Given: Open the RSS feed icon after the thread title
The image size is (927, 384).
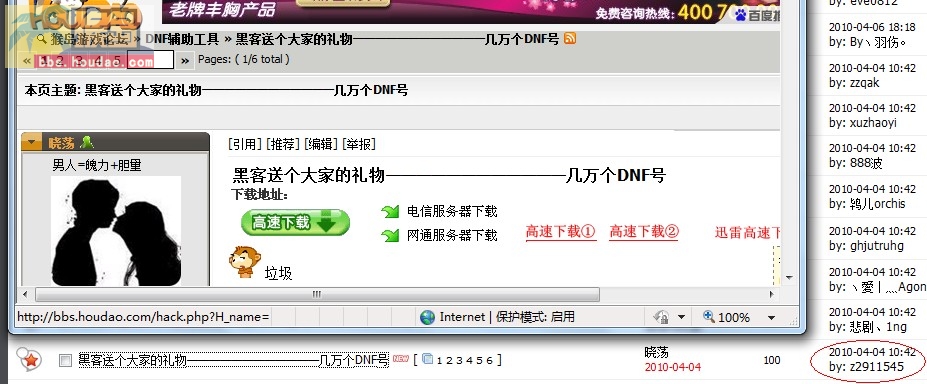Looking at the screenshot, I should coord(570,39).
